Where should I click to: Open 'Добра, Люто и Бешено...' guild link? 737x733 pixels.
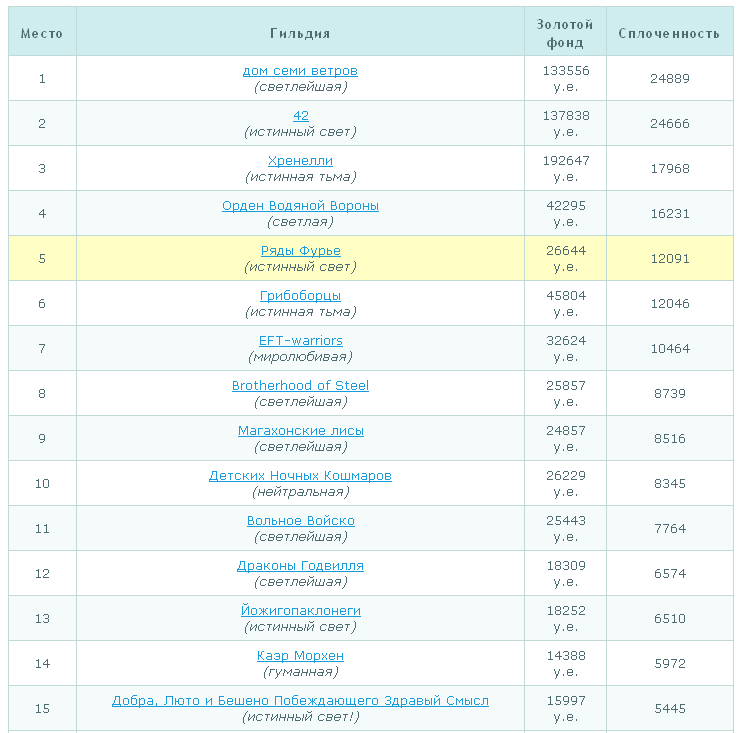(x=300, y=701)
